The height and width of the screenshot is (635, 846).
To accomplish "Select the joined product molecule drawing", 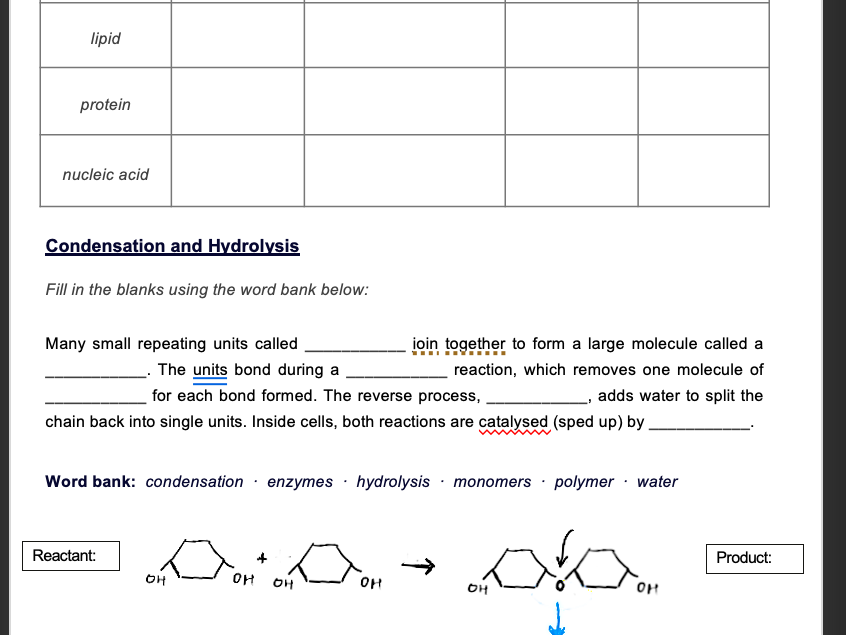I will point(563,572).
